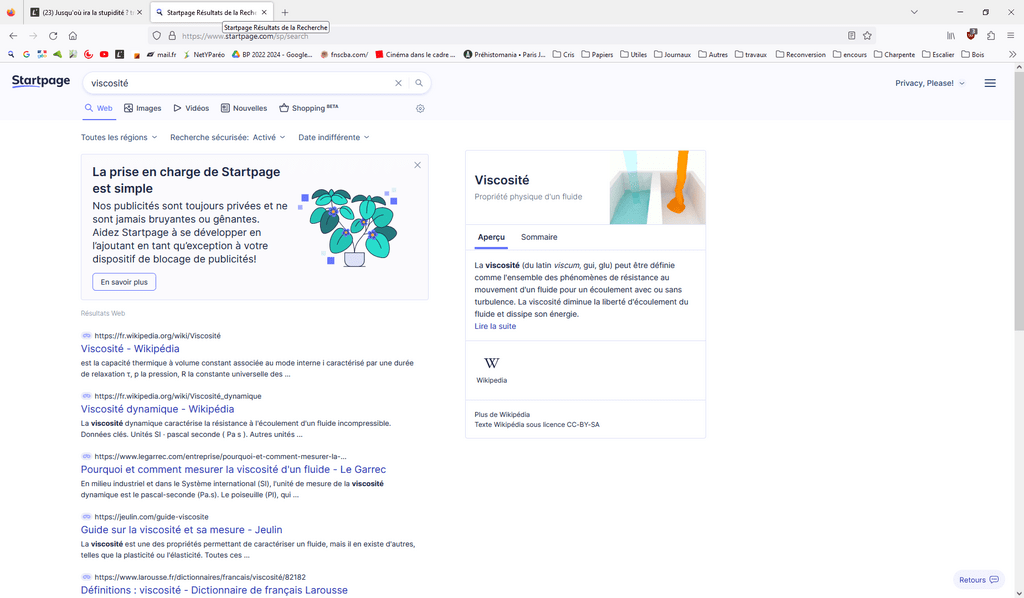The height and width of the screenshot is (598, 1024).
Task: Open the Date indifférente filter dropdown
Action: (334, 137)
